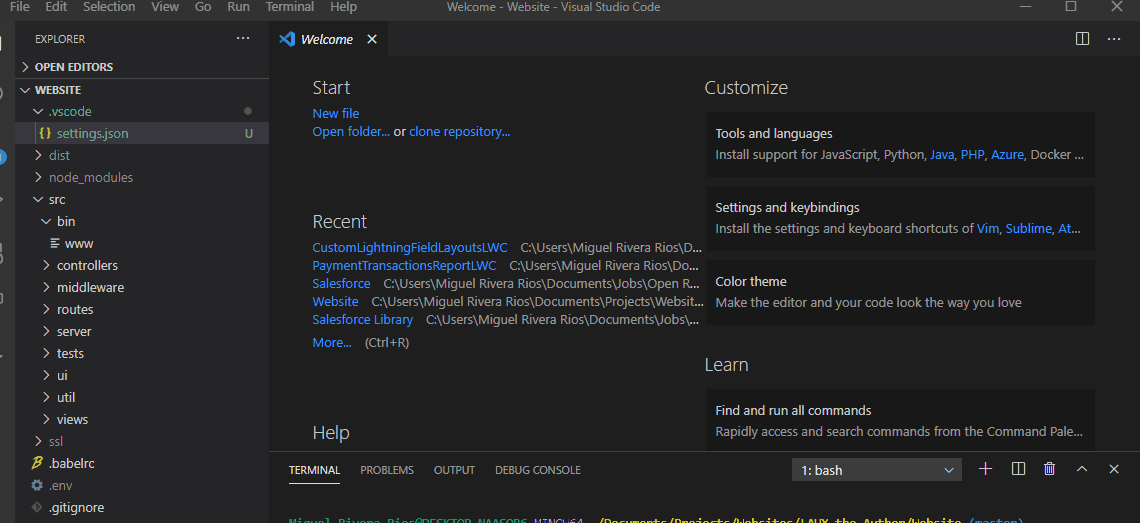Open Explorer panel ellipsis menu
Viewport: 1140px width, 523px height.
coord(243,39)
